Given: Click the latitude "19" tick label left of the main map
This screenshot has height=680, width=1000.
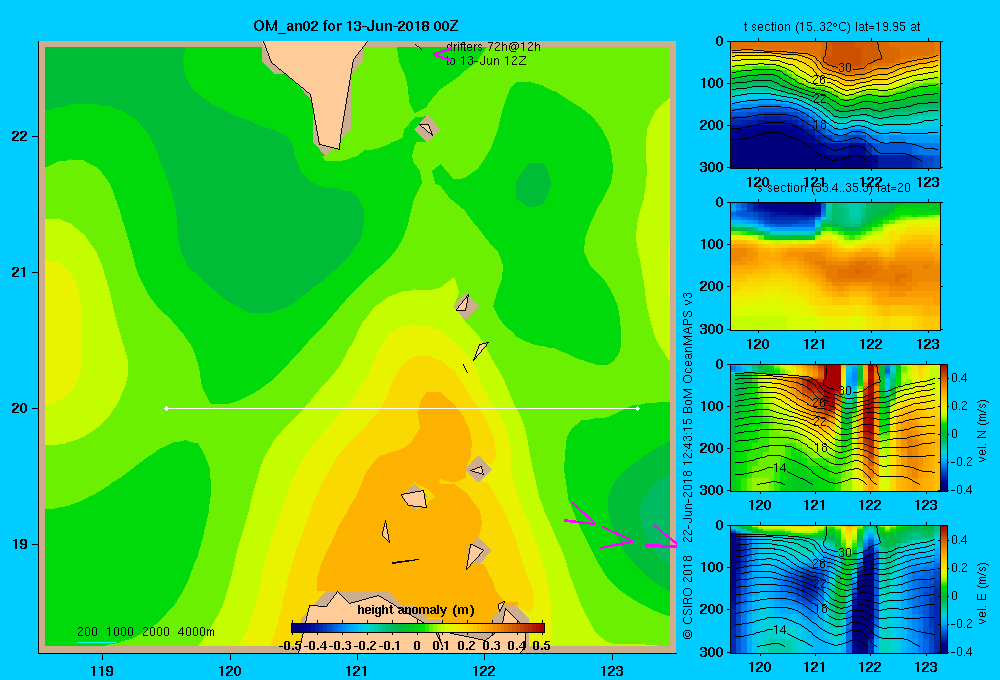Looking at the screenshot, I should click(19, 544).
